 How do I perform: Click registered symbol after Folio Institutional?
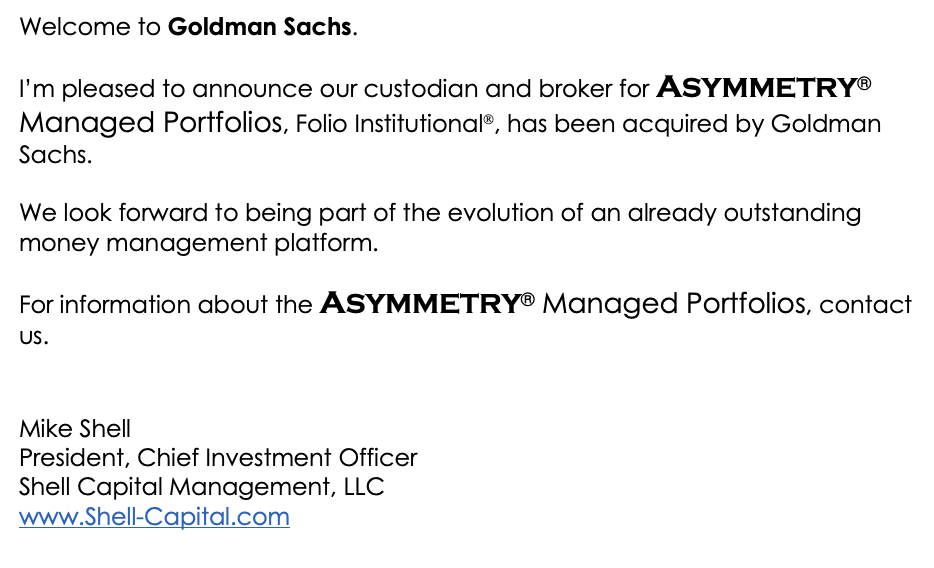489,121
